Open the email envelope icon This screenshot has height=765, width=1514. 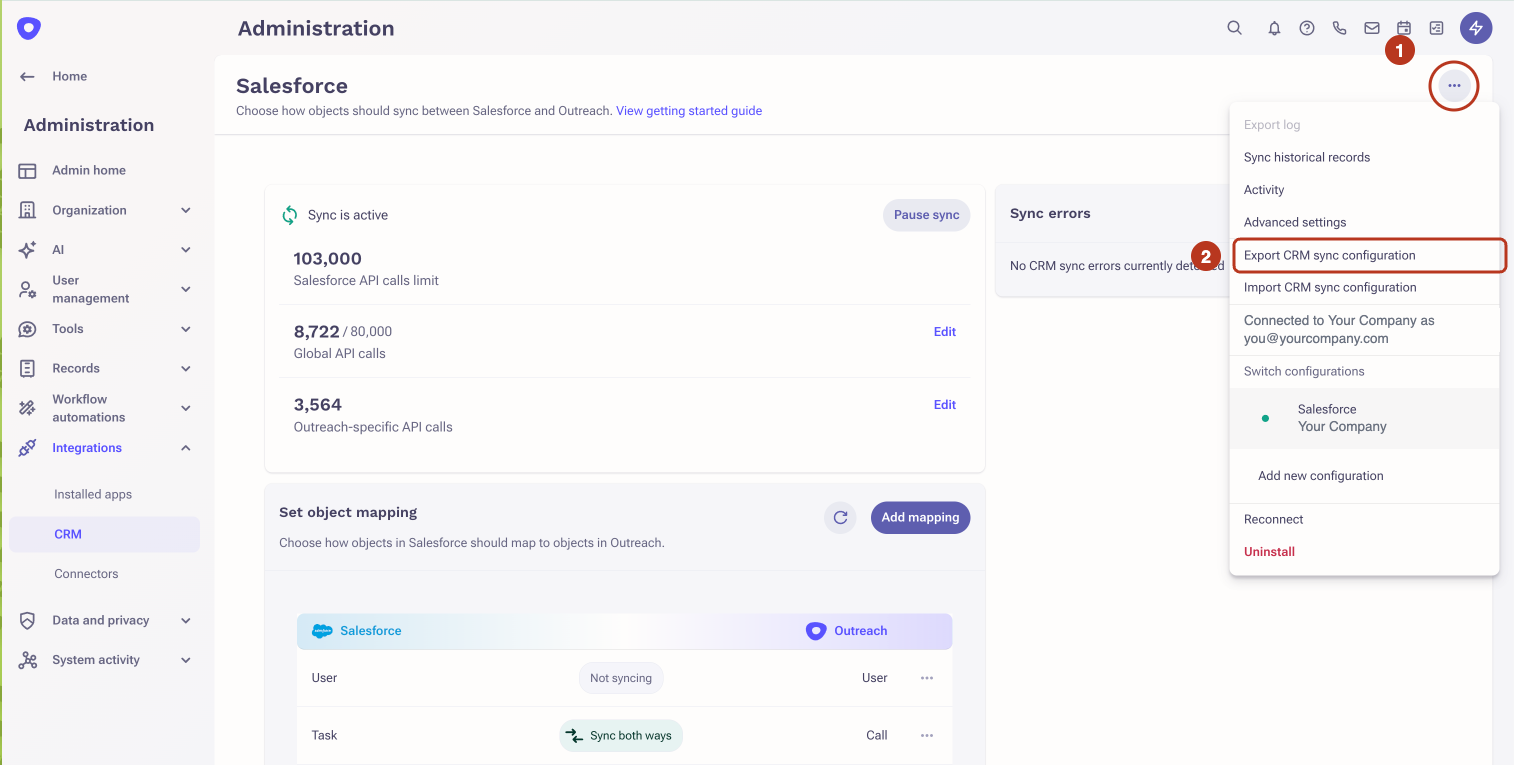pyautogui.click(x=1372, y=28)
